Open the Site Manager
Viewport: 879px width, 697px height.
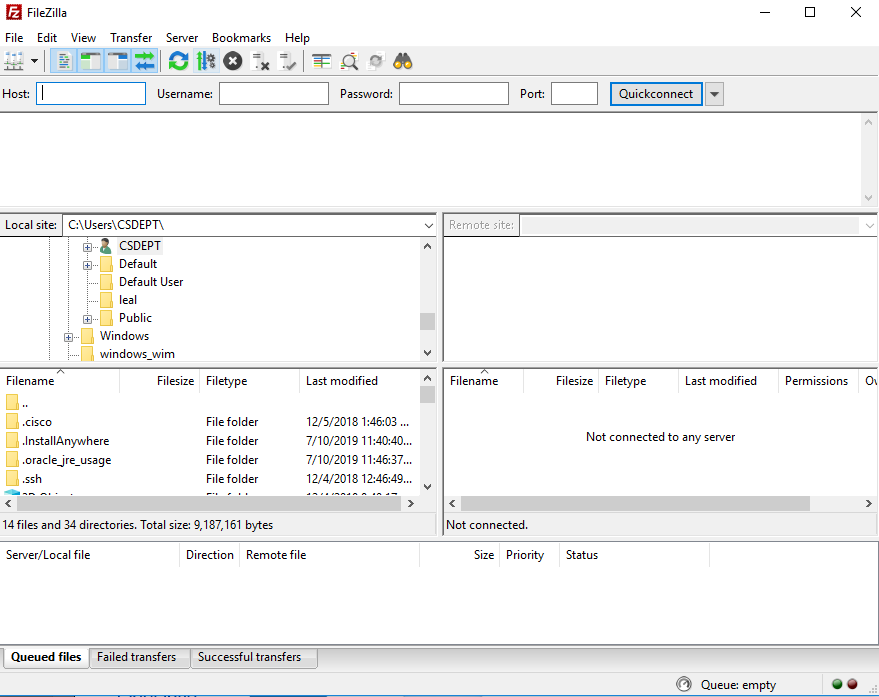tap(14, 61)
